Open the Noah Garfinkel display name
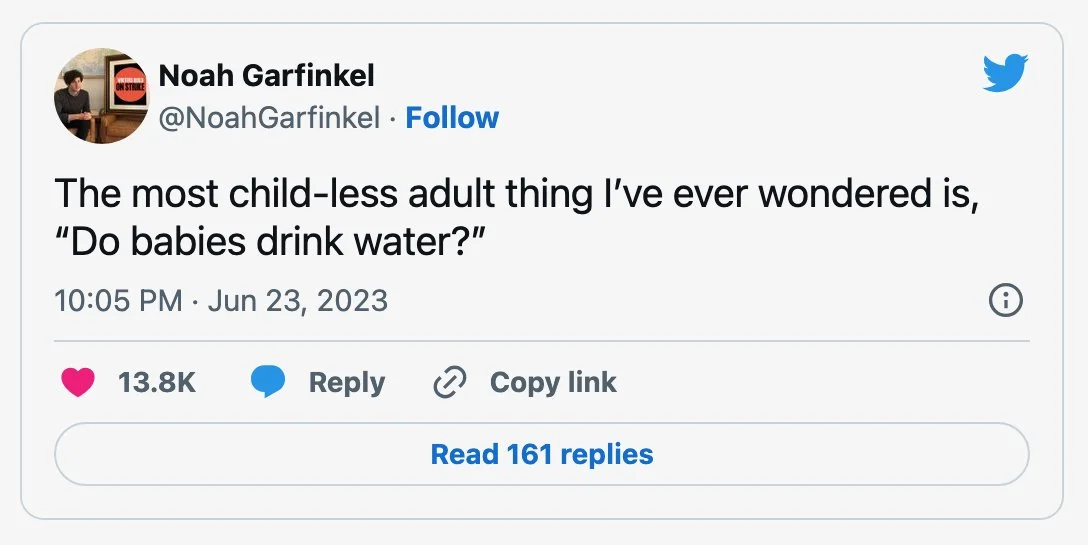Image resolution: width=1088 pixels, height=545 pixels. pyautogui.click(x=267, y=75)
